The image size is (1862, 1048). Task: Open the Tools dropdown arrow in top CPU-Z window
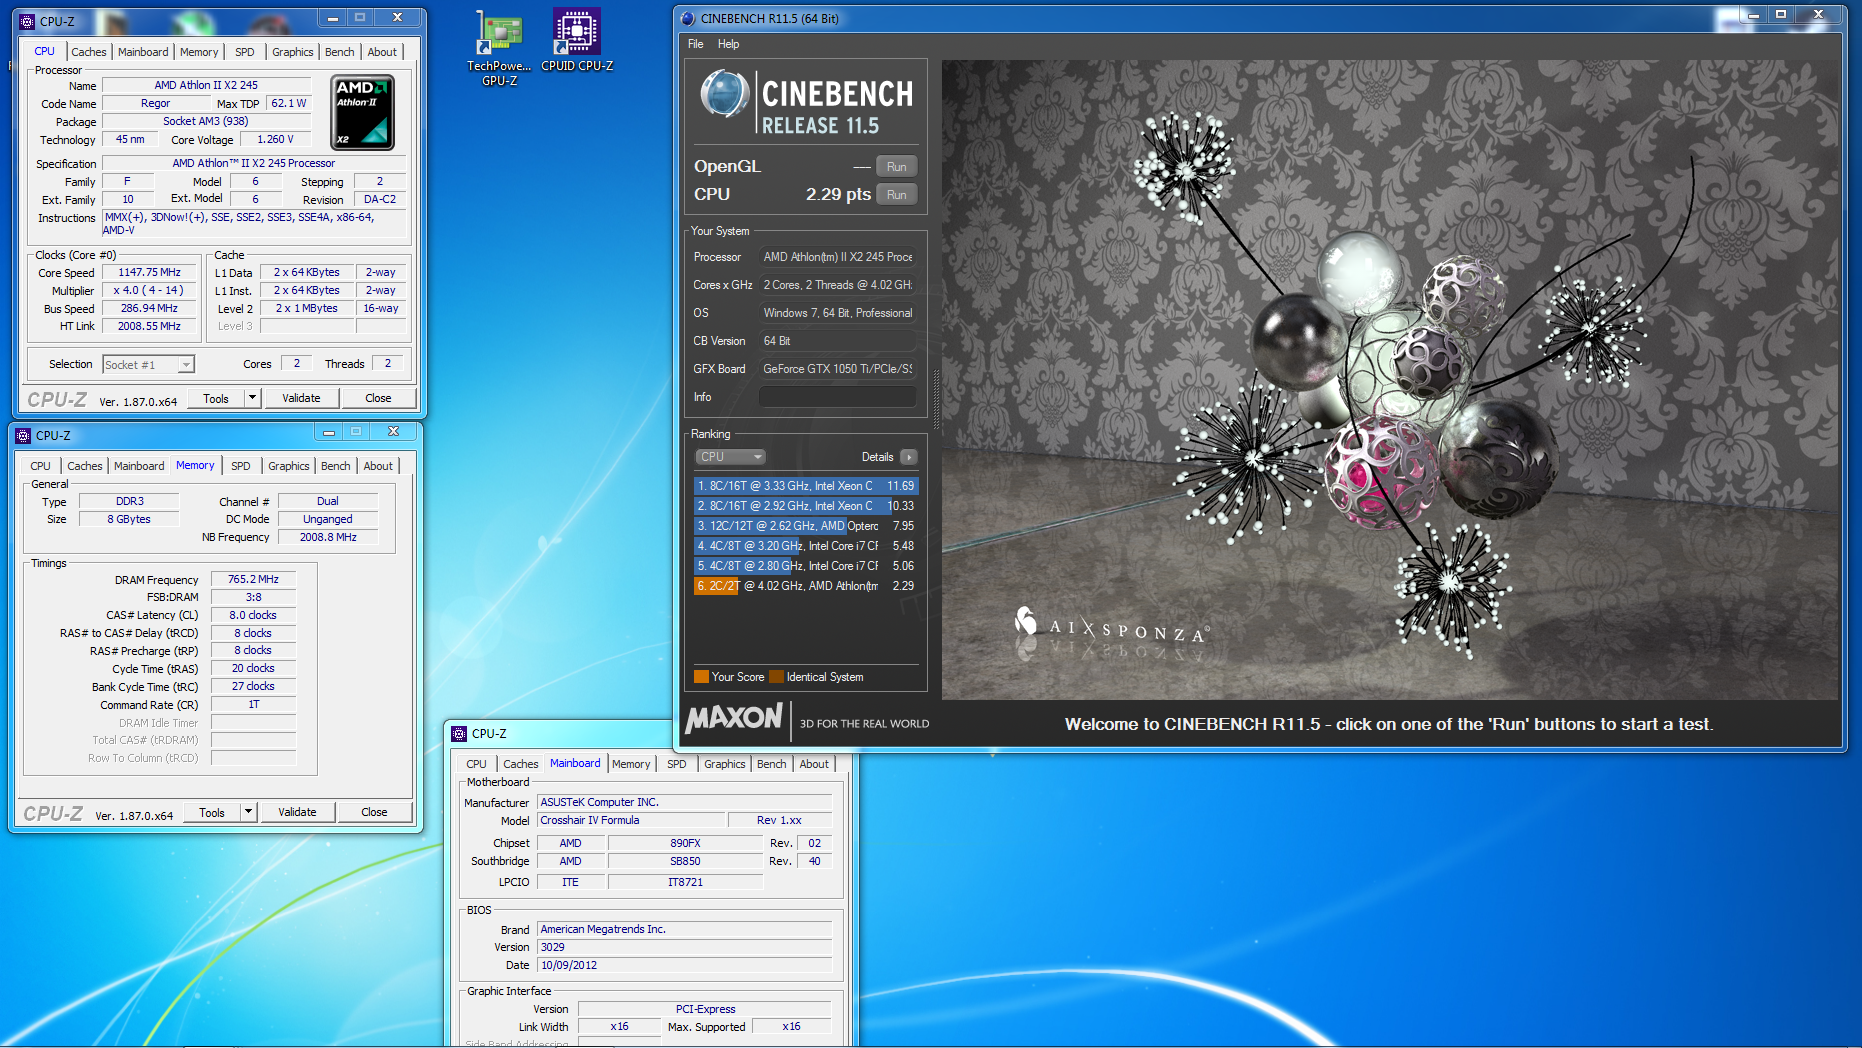(252, 398)
